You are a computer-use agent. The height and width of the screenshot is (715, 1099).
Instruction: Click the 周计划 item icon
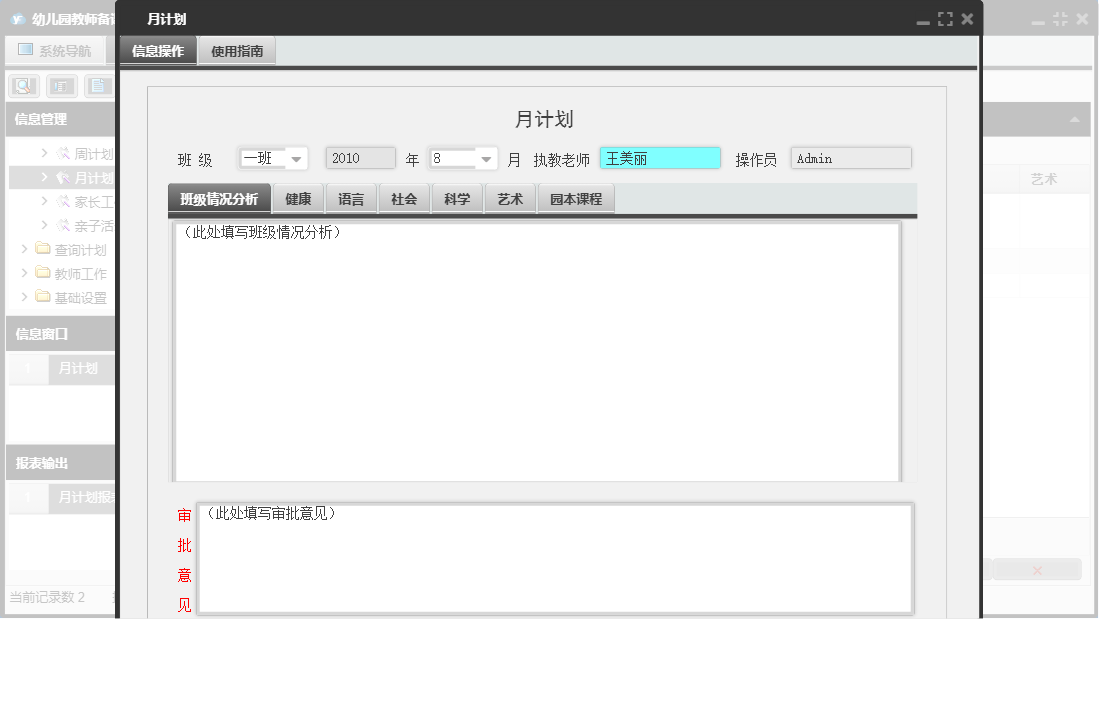pos(63,153)
